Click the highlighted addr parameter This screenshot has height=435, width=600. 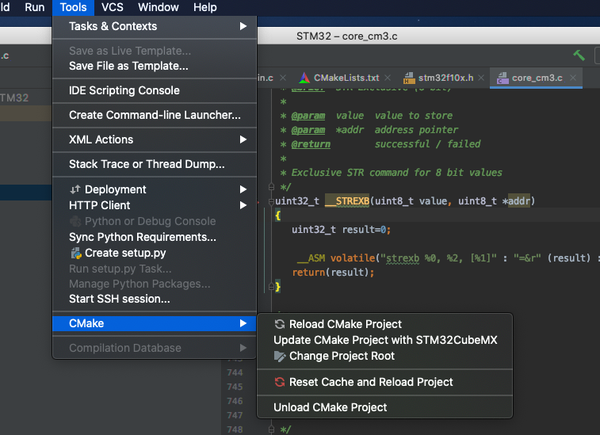[519, 201]
